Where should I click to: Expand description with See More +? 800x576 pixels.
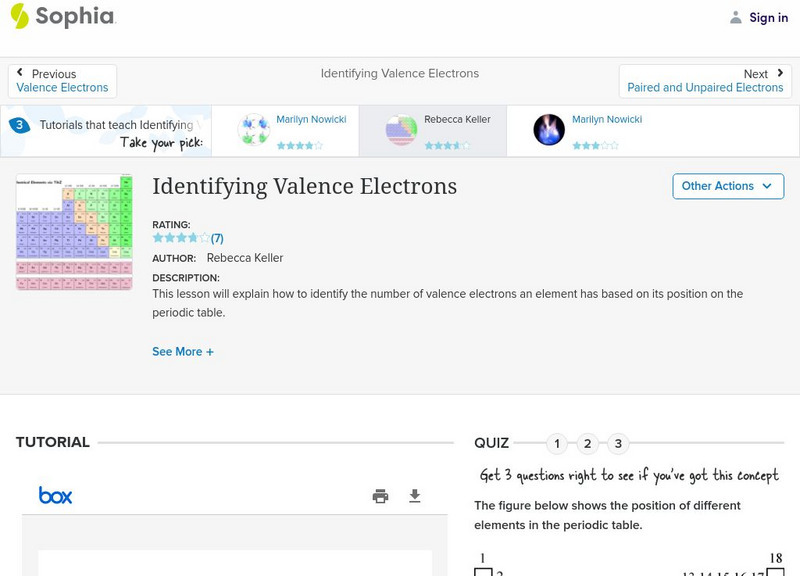pos(183,352)
